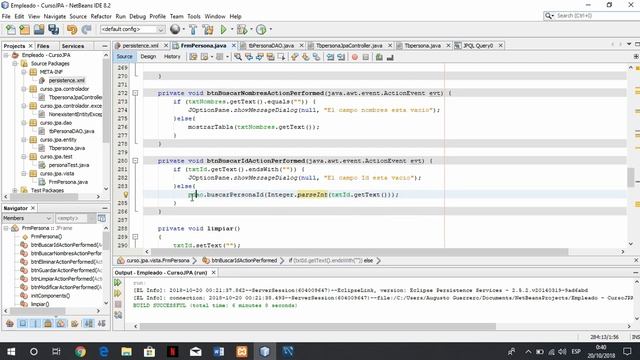This screenshot has height=360, width=640.
Task: Switch to the persistence.xml editor tab
Action: point(140,46)
